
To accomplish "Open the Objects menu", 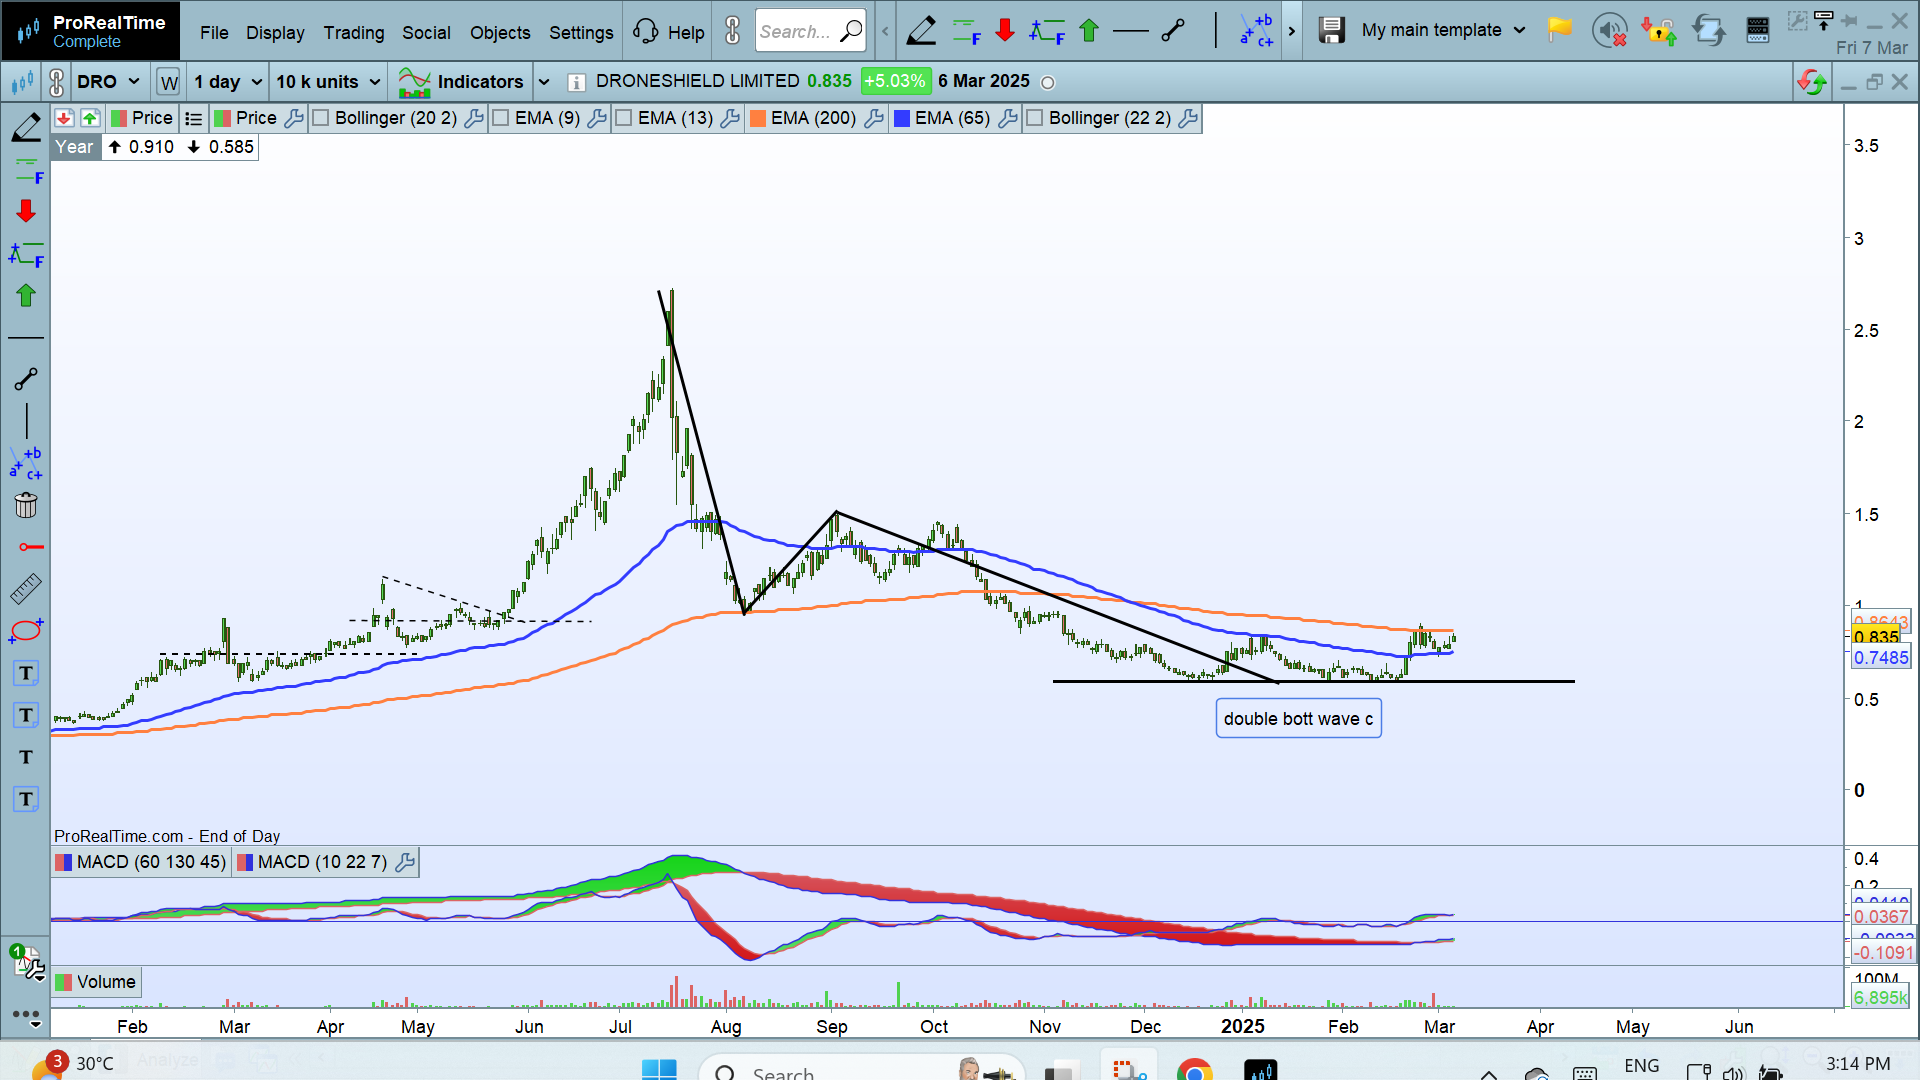I will (500, 32).
